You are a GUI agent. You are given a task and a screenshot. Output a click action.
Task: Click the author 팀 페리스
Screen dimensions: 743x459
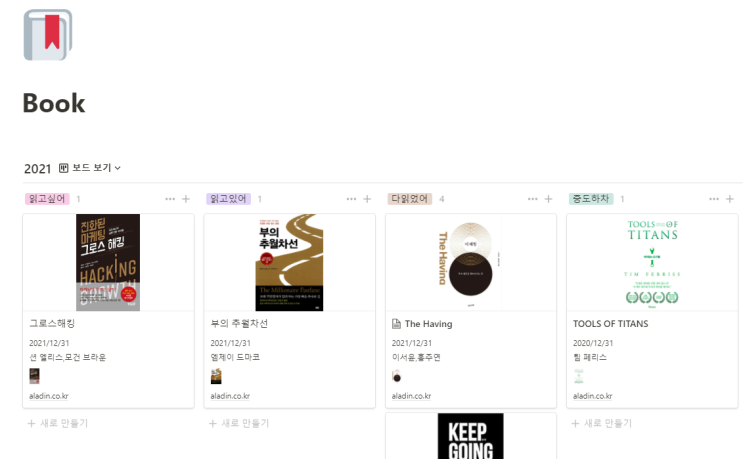coord(590,357)
